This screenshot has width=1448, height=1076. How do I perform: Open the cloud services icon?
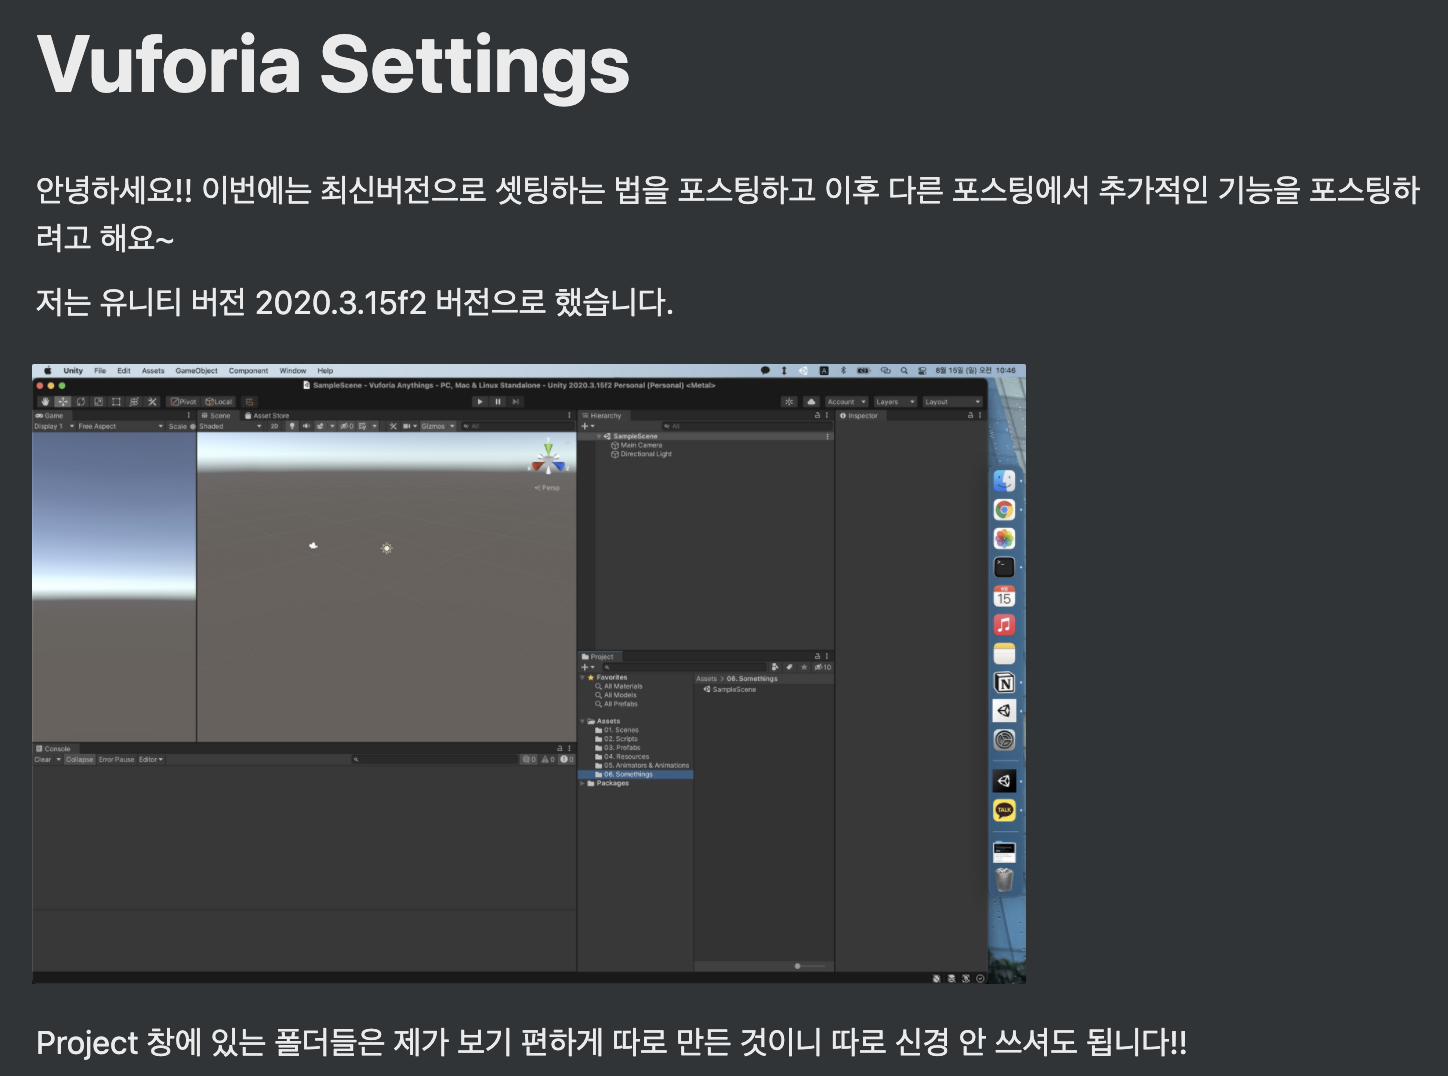click(x=811, y=401)
